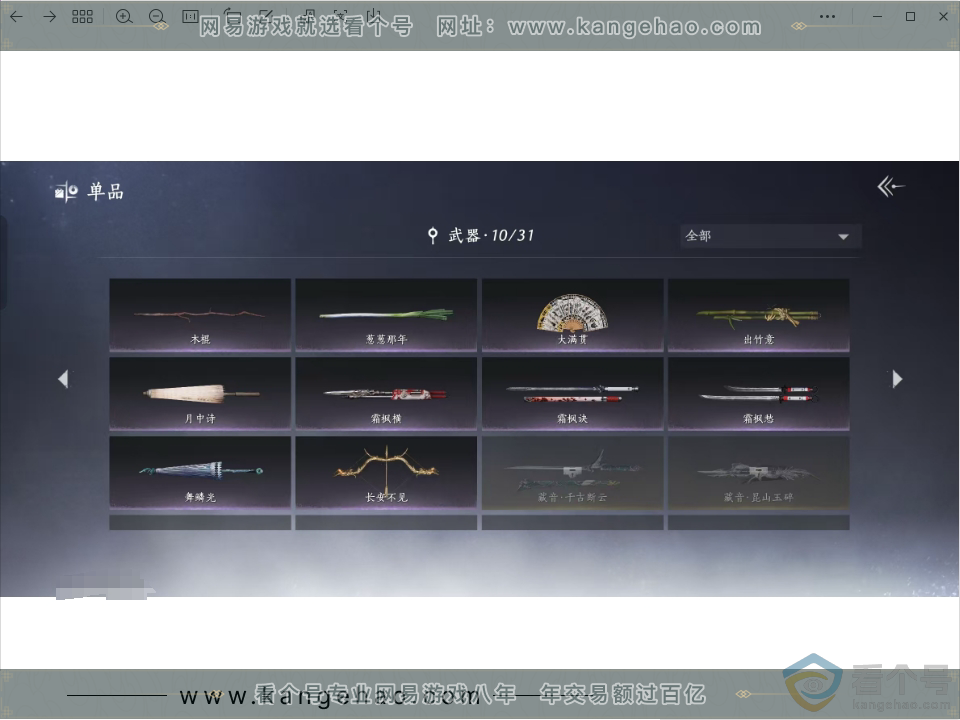Select the 长安不见 bow weapon card

click(386, 472)
